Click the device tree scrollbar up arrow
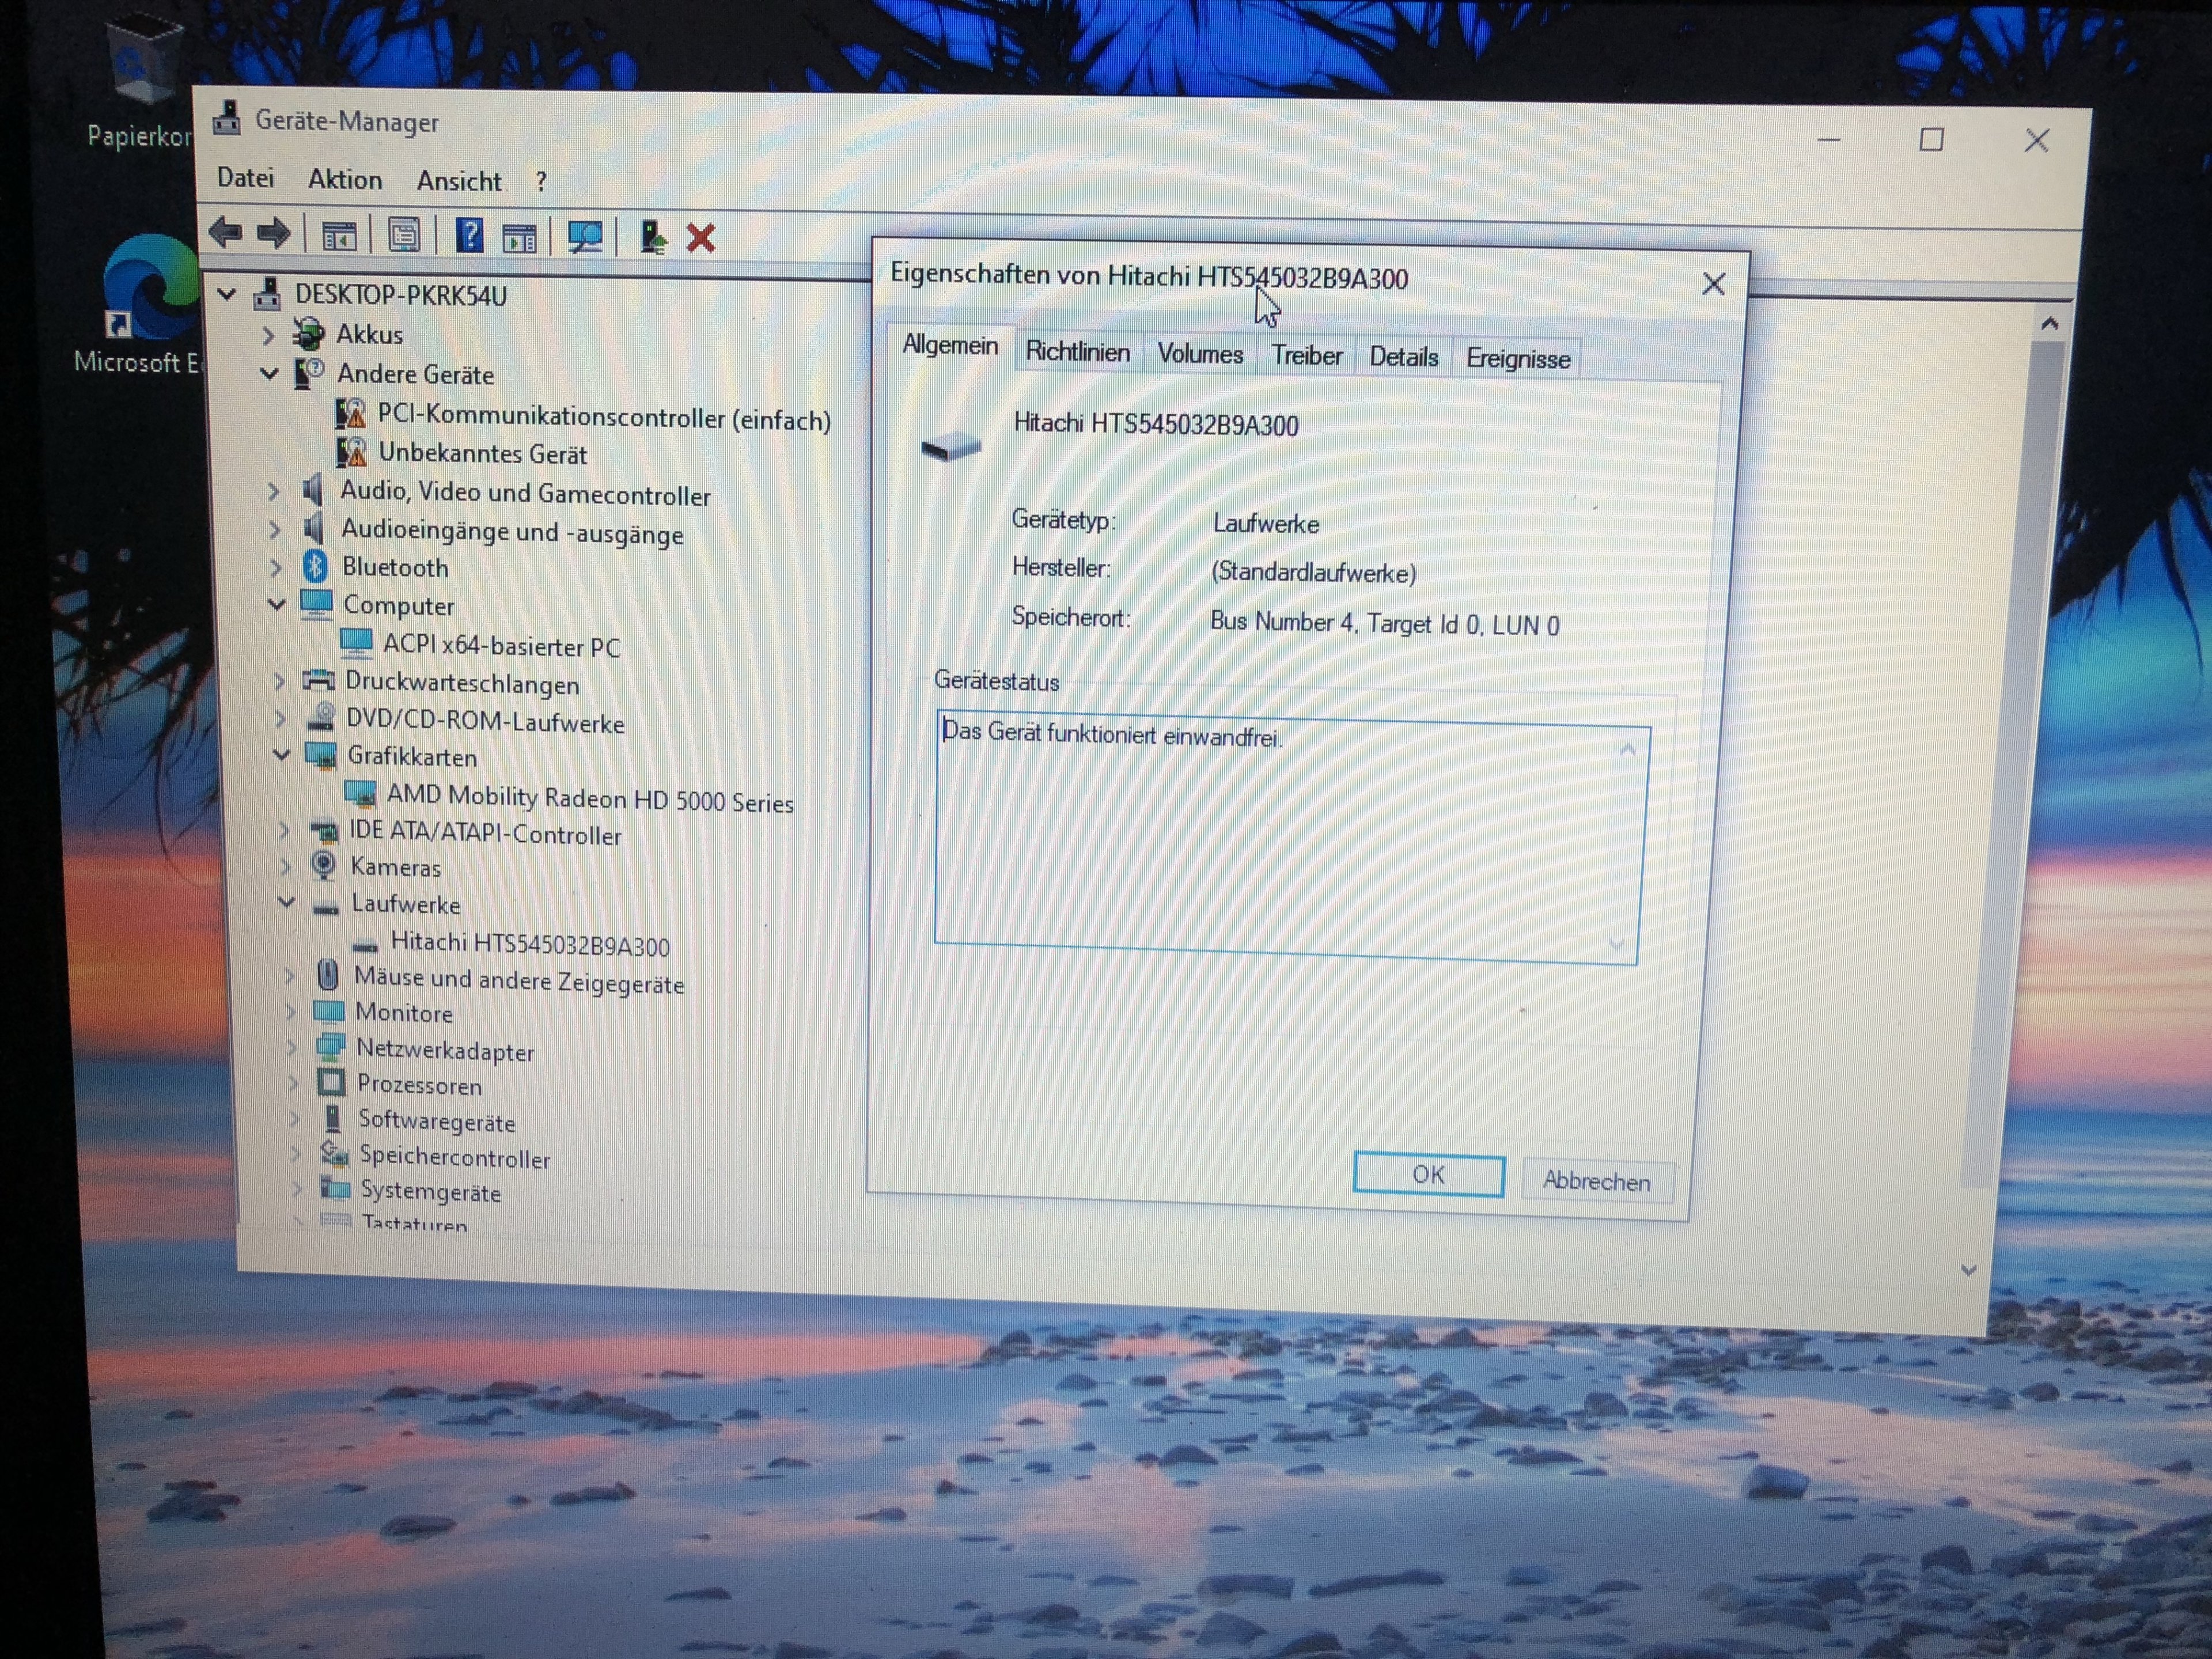 coord(2050,324)
